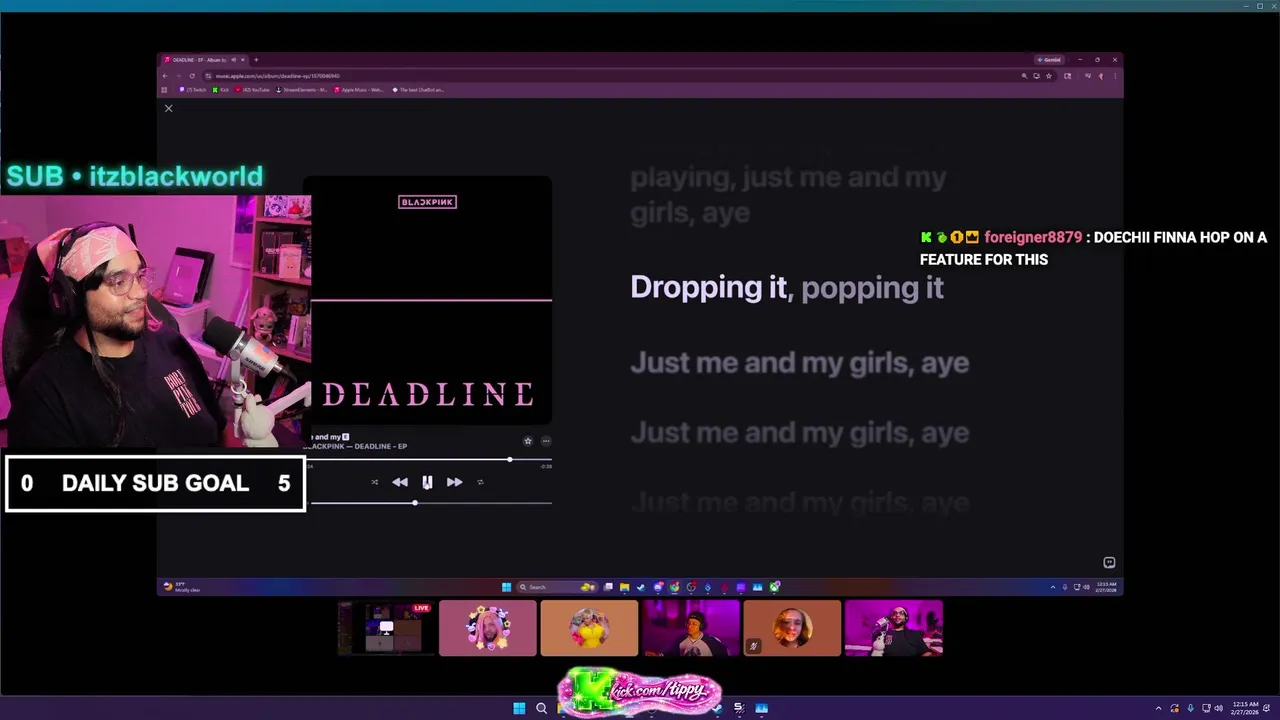Viewport: 1280px width, 720px height.
Task: Open the Twitch bookmark
Action: pos(193,90)
